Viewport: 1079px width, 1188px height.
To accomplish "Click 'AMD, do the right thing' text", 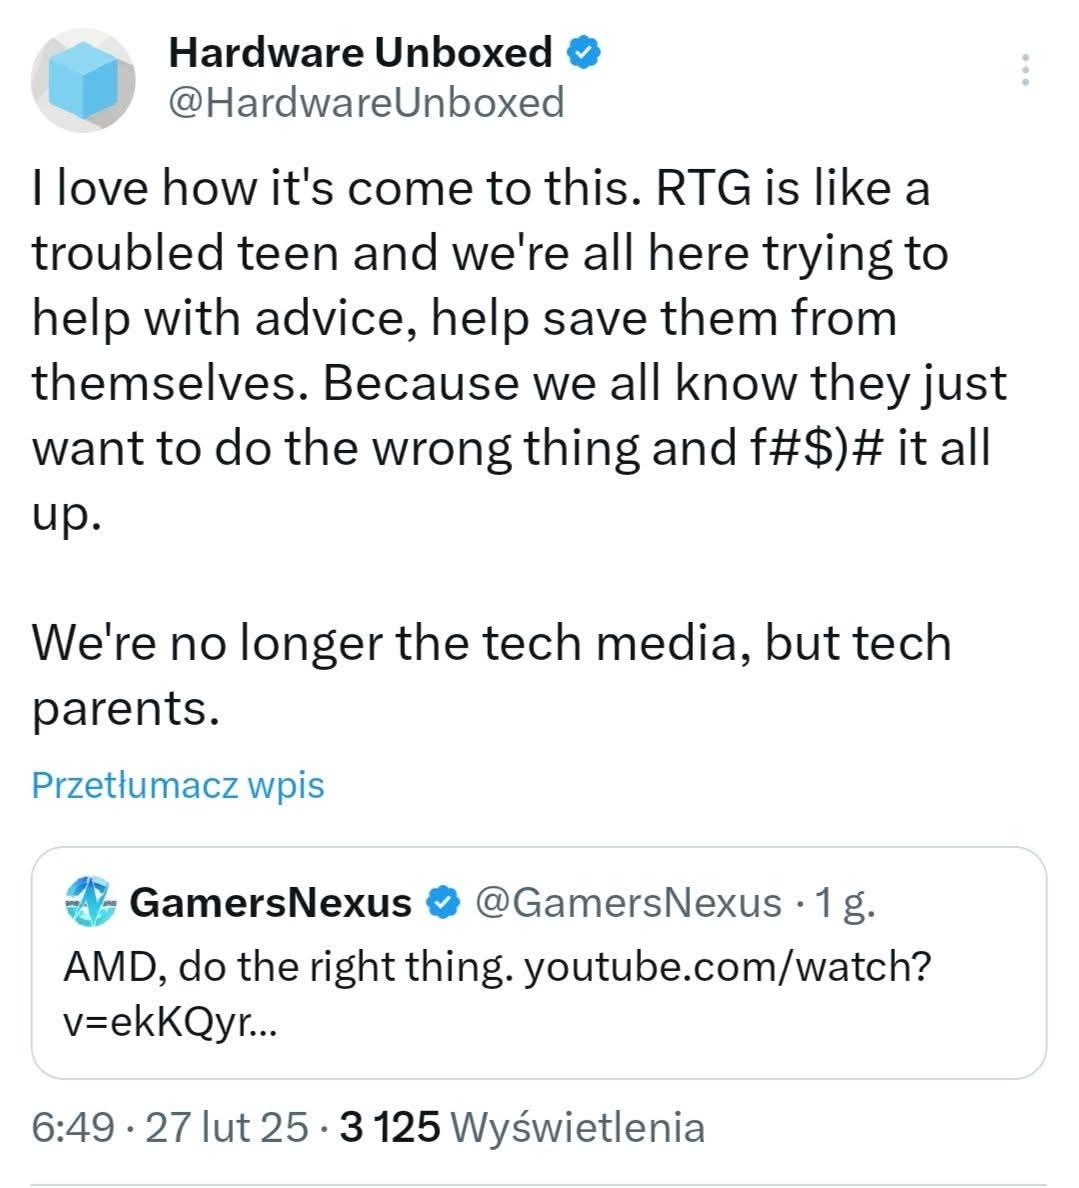I will pyautogui.click(x=288, y=966).
